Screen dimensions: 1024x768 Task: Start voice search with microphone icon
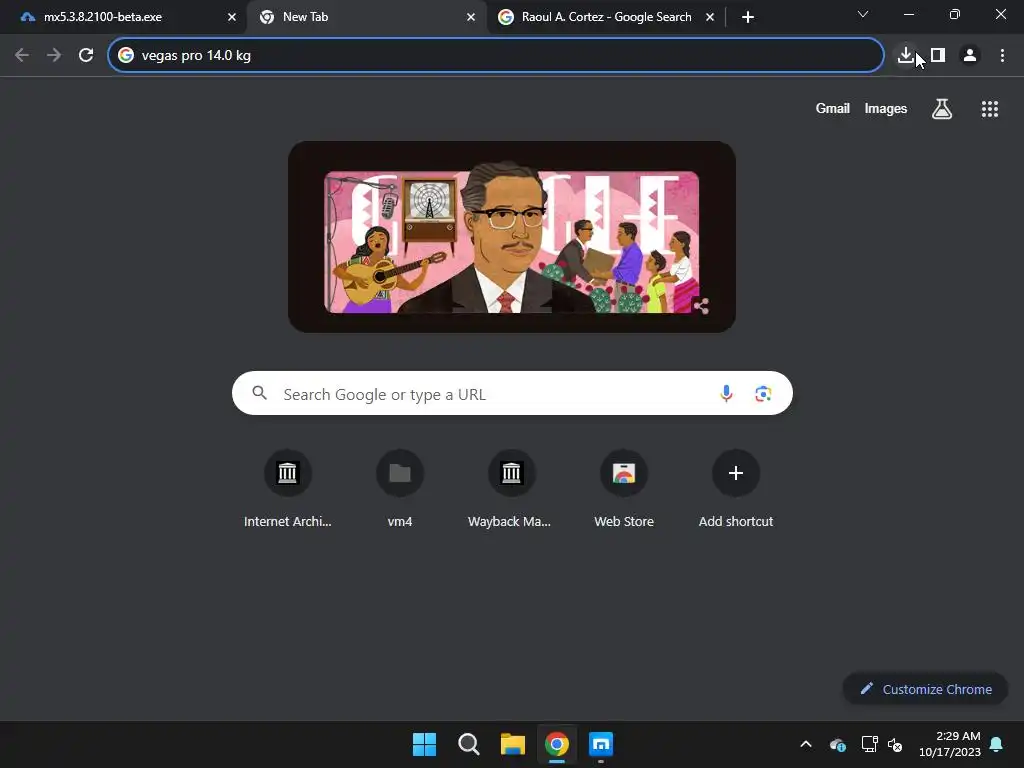tap(726, 393)
